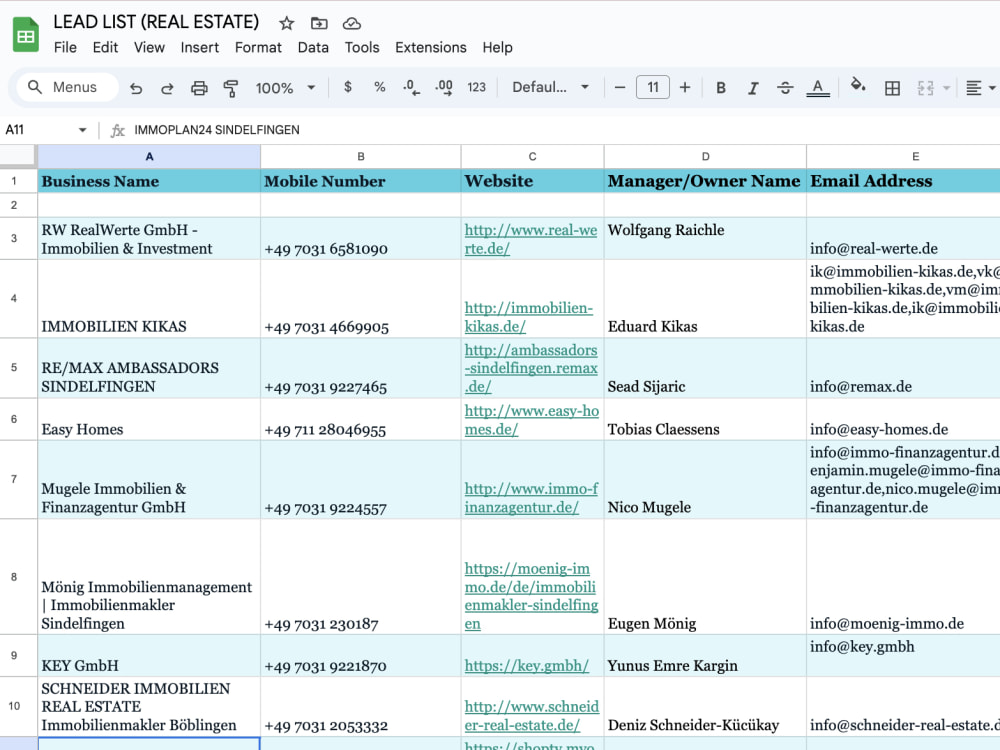The image size is (1000, 750).
Task: Expand the name box dropdown arrow
Action: pyautogui.click(x=82, y=130)
